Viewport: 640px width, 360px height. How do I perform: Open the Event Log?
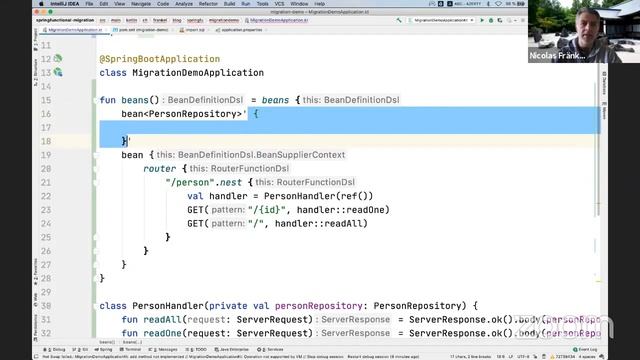point(585,350)
